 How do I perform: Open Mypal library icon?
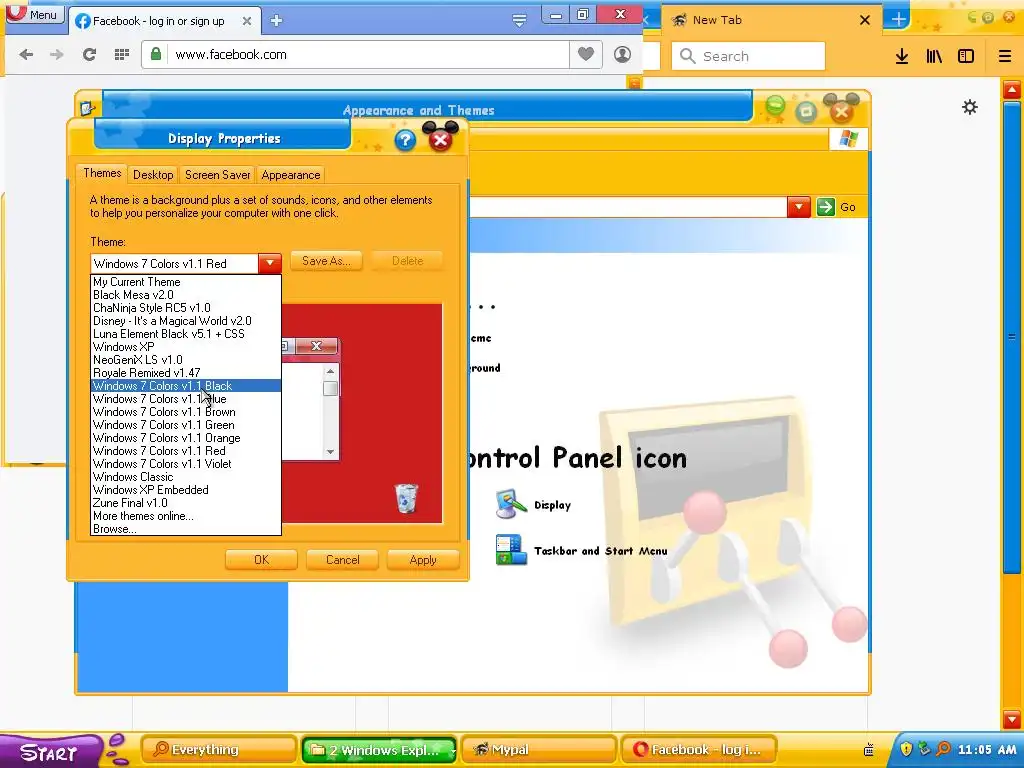tap(934, 56)
